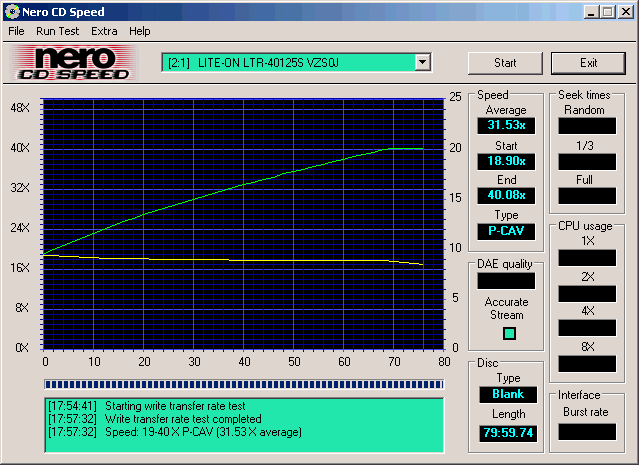639x465 pixels.
Task: Open the File menu
Action: click(16, 31)
